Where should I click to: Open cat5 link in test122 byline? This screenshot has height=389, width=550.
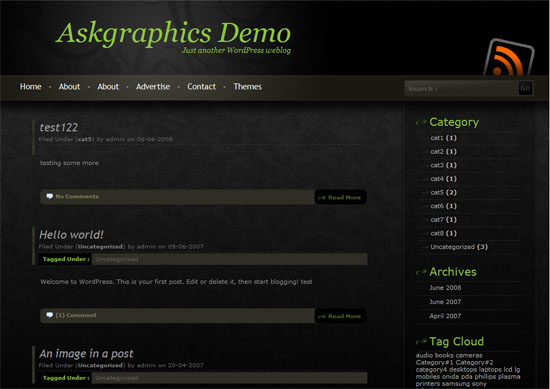tap(85, 139)
